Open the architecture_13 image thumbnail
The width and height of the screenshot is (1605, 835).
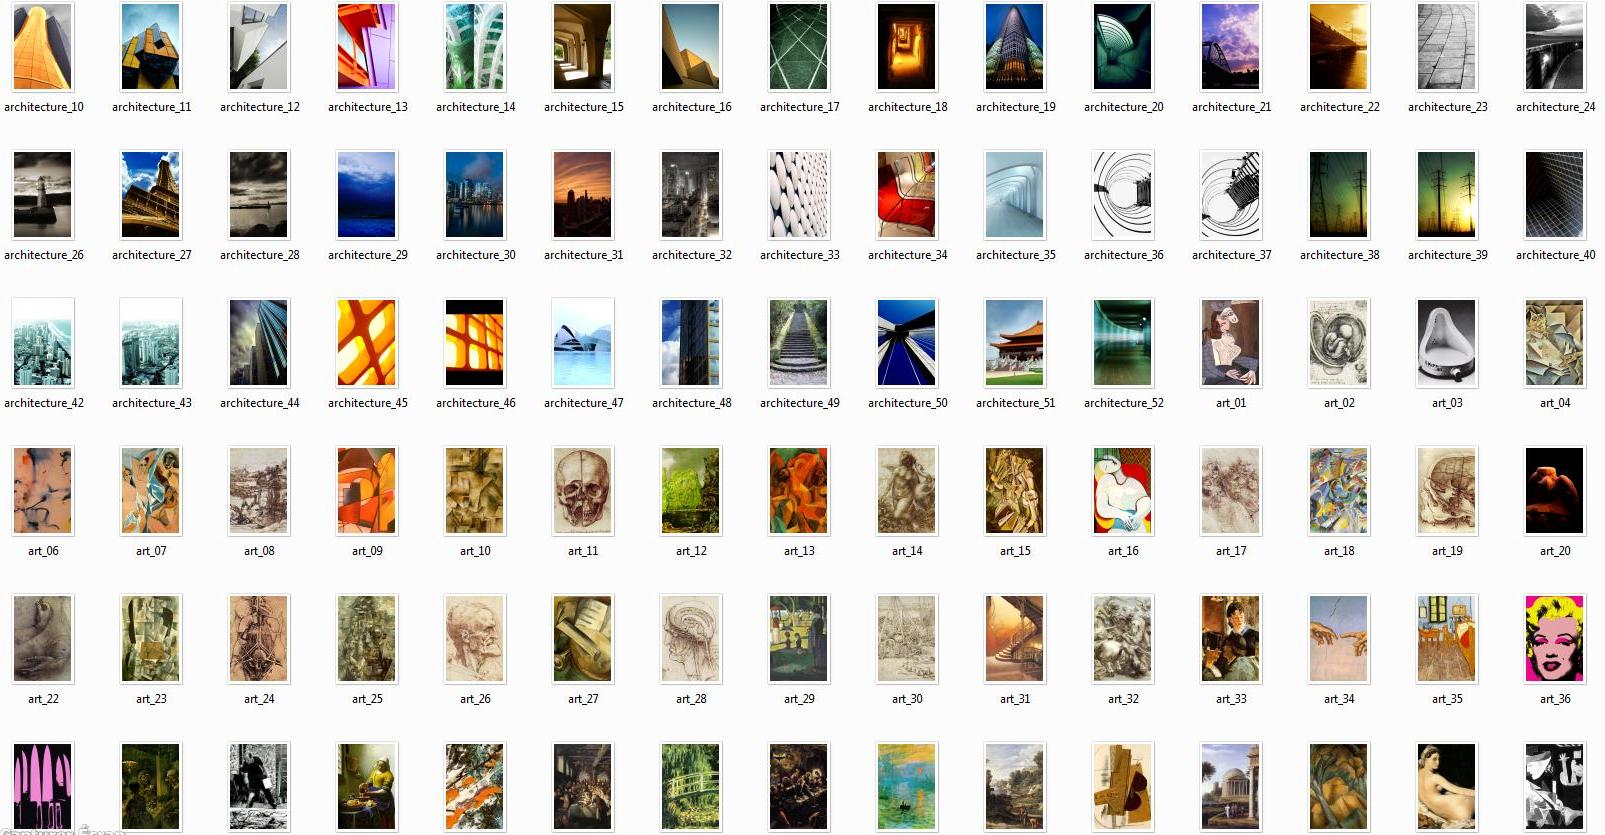[x=367, y=47]
